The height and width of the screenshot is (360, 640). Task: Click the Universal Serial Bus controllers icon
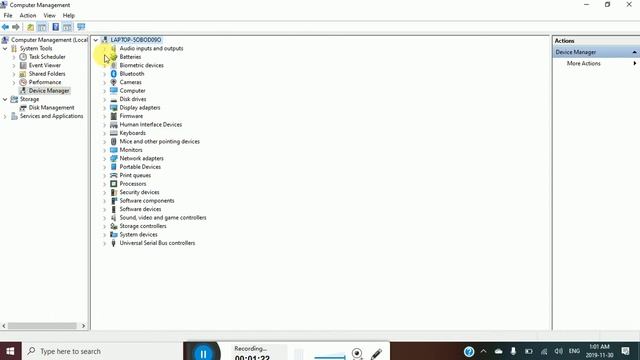(114, 243)
